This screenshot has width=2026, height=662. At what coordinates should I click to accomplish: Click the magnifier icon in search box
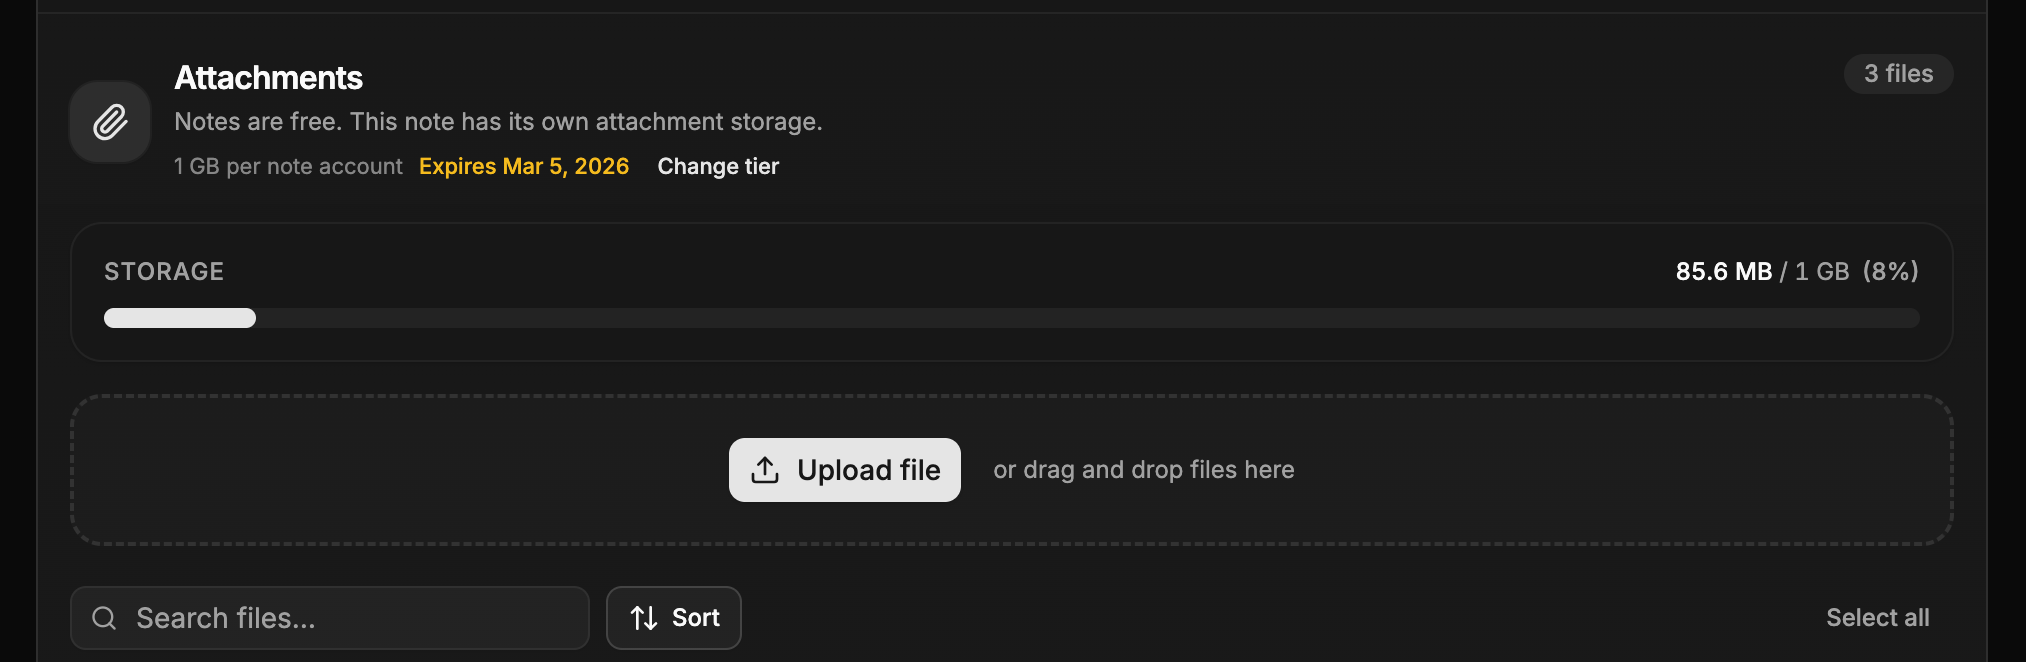coord(104,618)
